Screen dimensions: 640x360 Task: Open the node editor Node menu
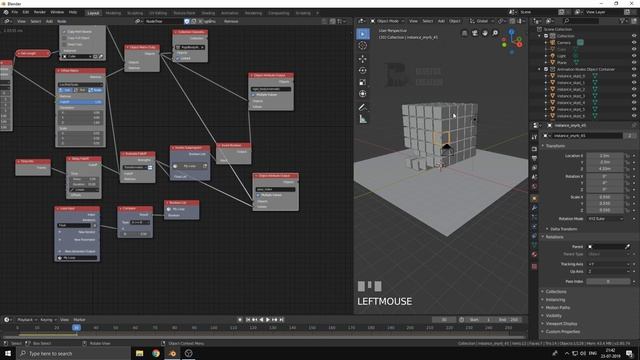coord(62,21)
